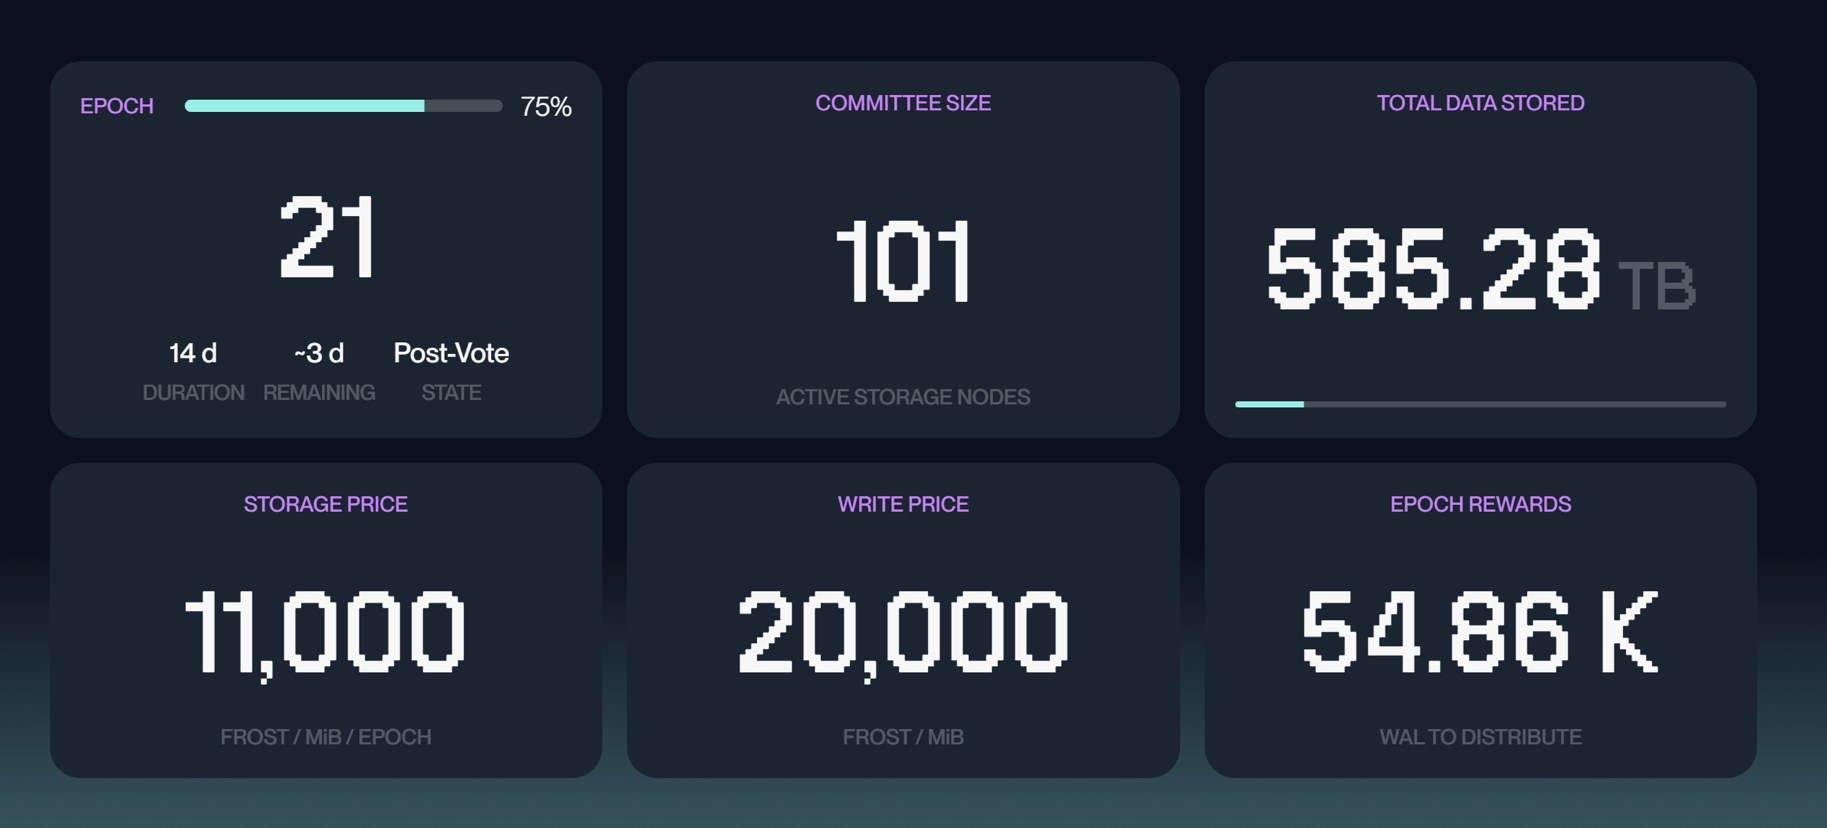Image resolution: width=1827 pixels, height=828 pixels.
Task: Open the COMMITTEE SIZE card title
Action: (903, 103)
